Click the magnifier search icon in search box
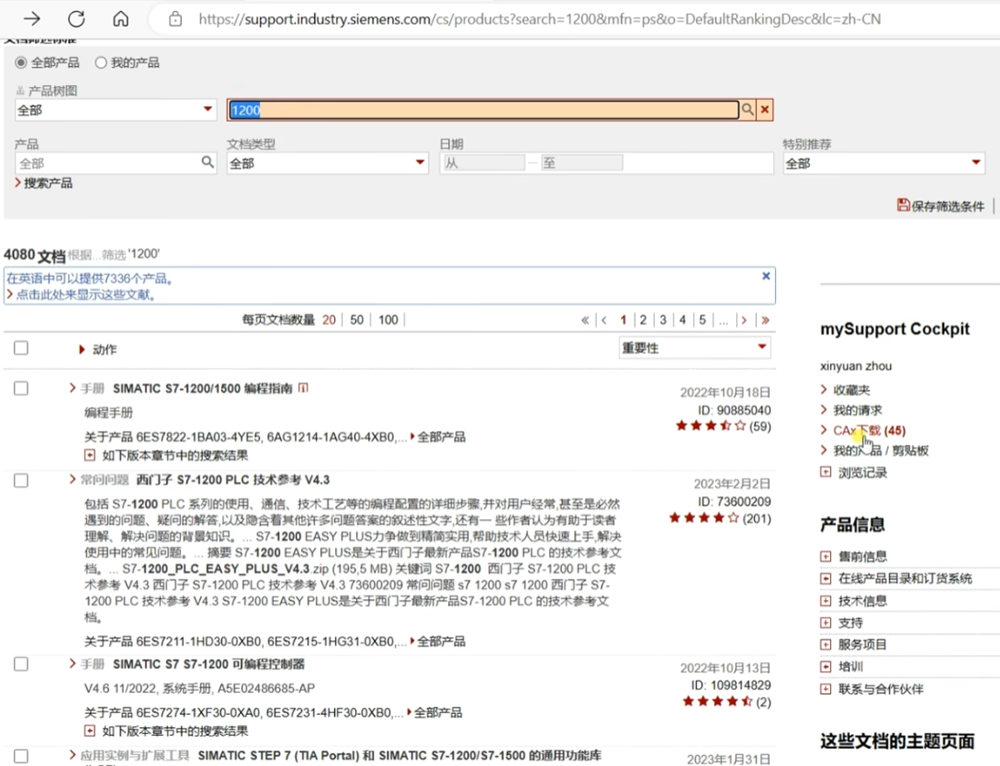 pyautogui.click(x=747, y=110)
